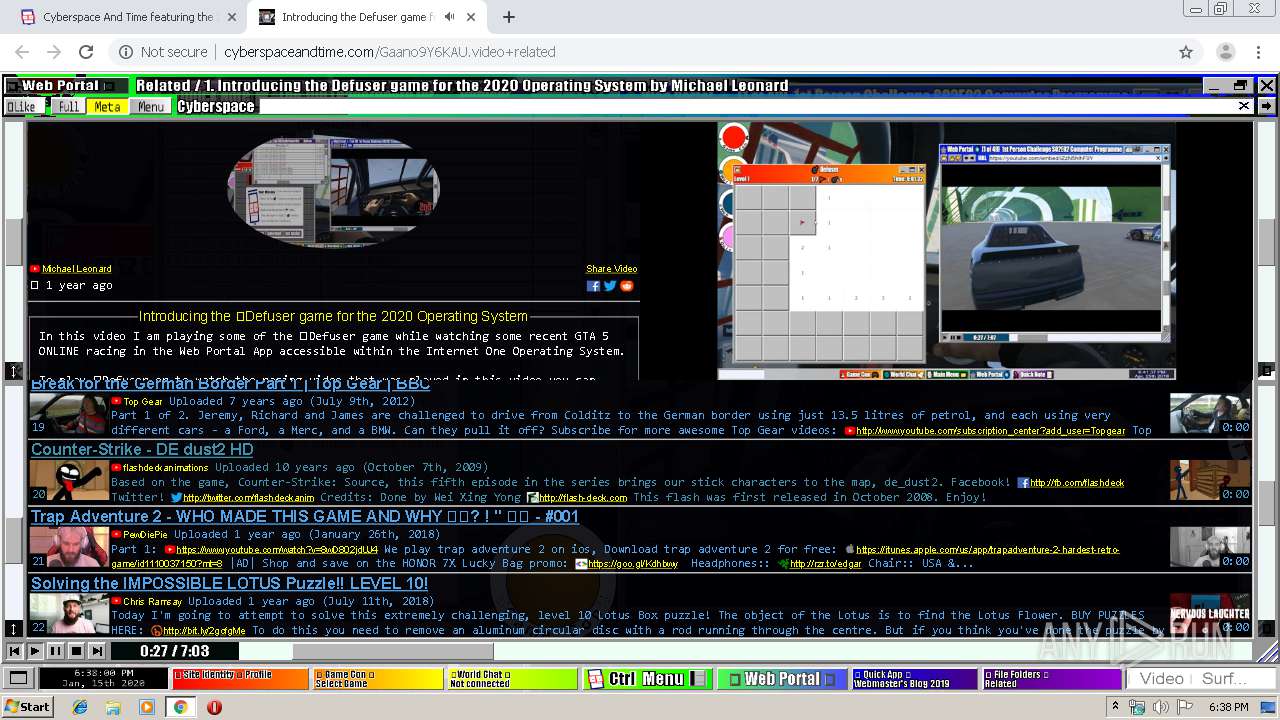
Task: Stop the video with the square button
Action: pyautogui.click(x=76, y=651)
